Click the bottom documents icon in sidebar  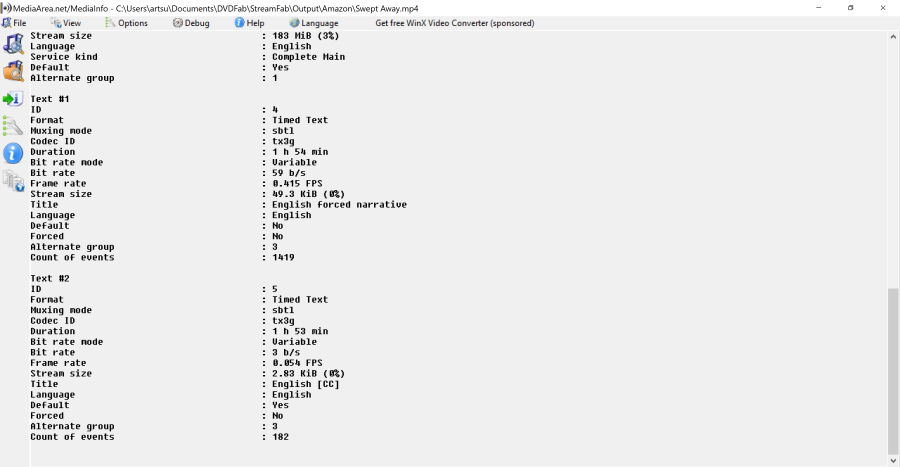point(13,180)
